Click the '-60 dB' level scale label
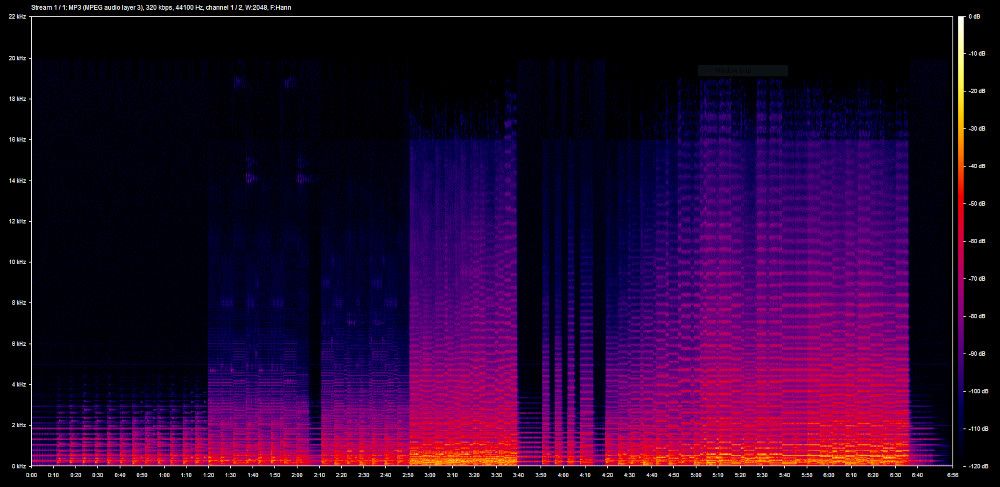Screen dimensions: 1000x487 [977, 242]
